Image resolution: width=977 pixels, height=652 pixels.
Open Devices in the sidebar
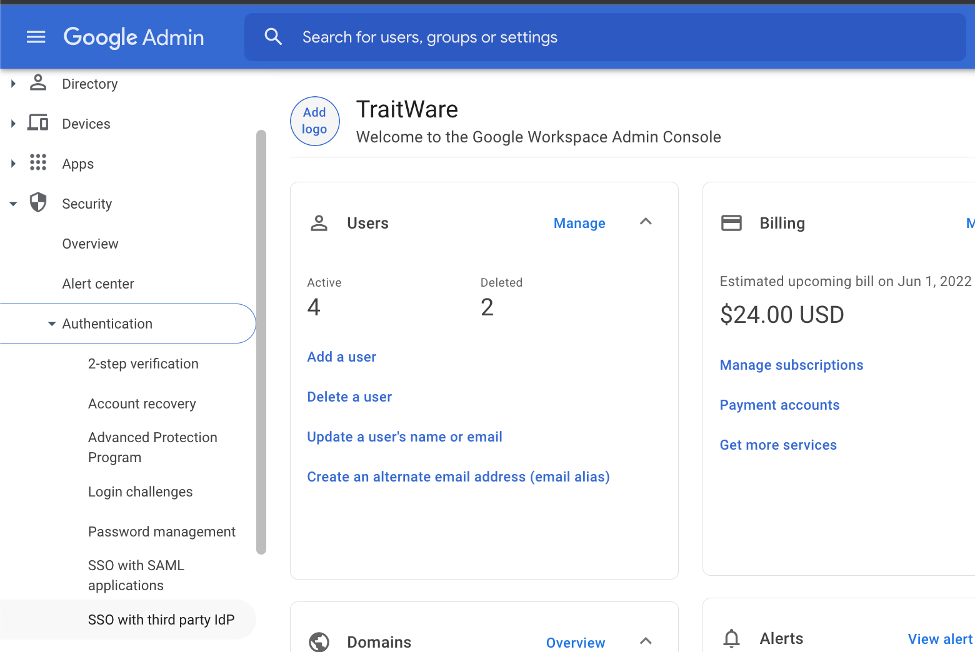86,124
